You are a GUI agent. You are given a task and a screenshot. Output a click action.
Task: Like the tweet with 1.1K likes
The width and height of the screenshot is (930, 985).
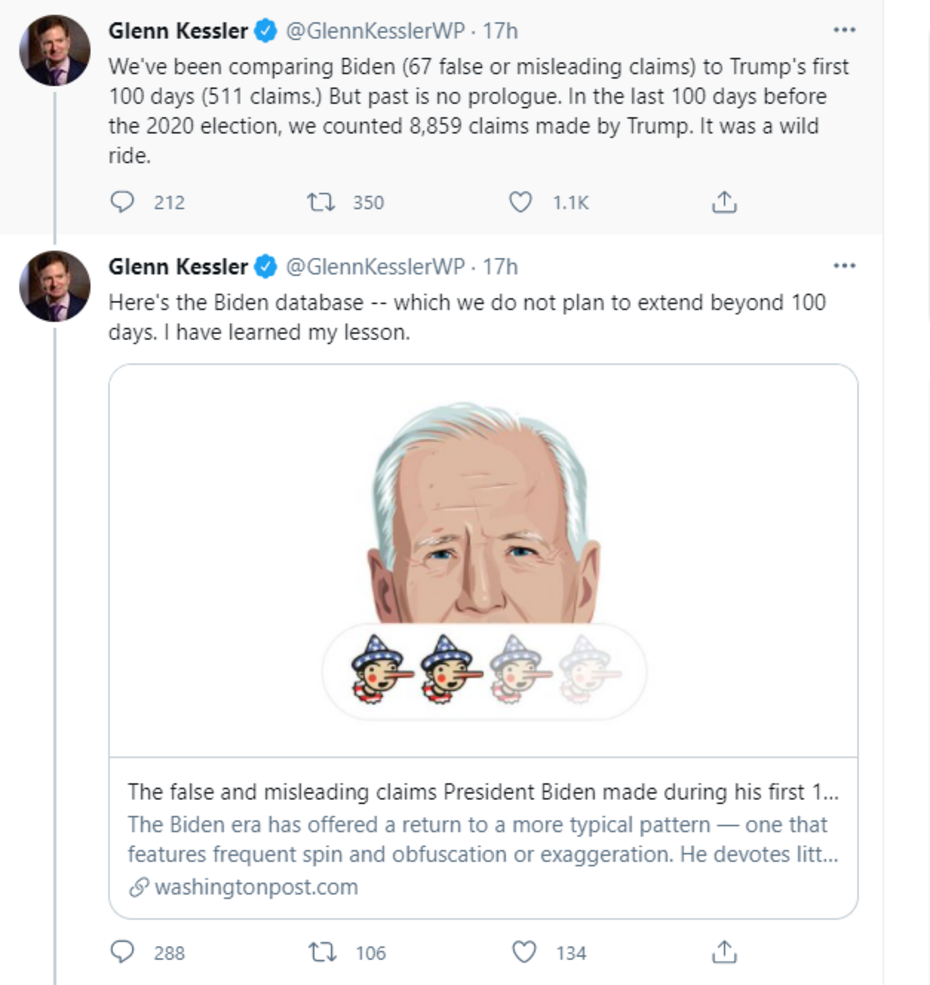click(521, 202)
